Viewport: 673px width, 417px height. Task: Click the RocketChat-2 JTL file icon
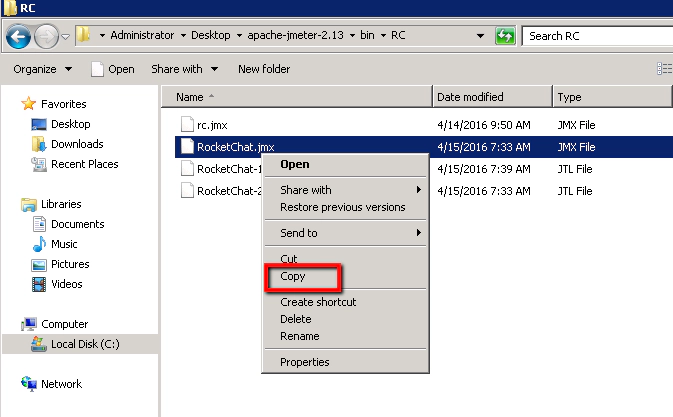pos(187,190)
